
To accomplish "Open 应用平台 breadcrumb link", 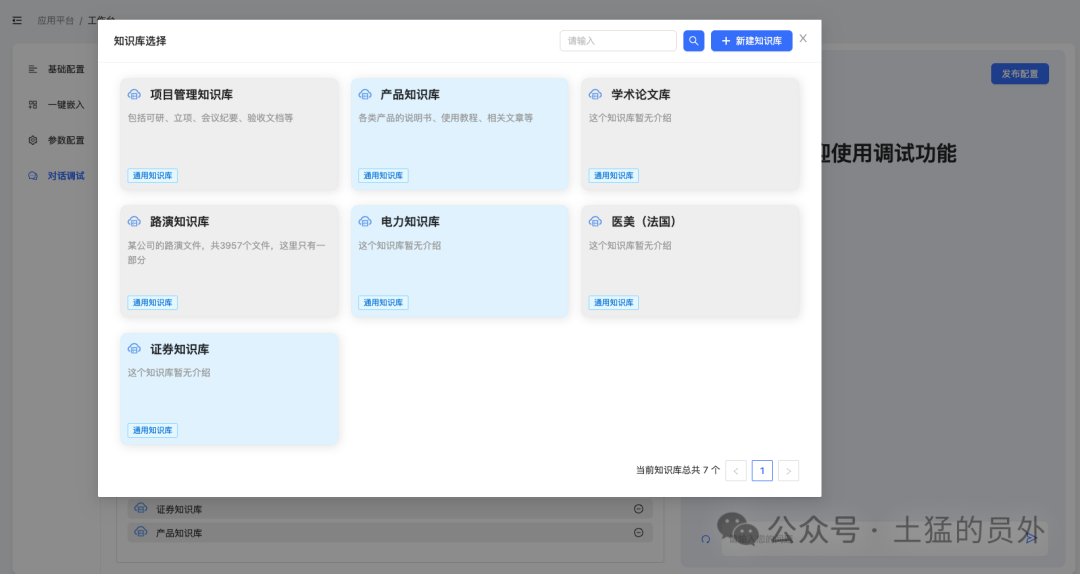I will [x=56, y=21].
